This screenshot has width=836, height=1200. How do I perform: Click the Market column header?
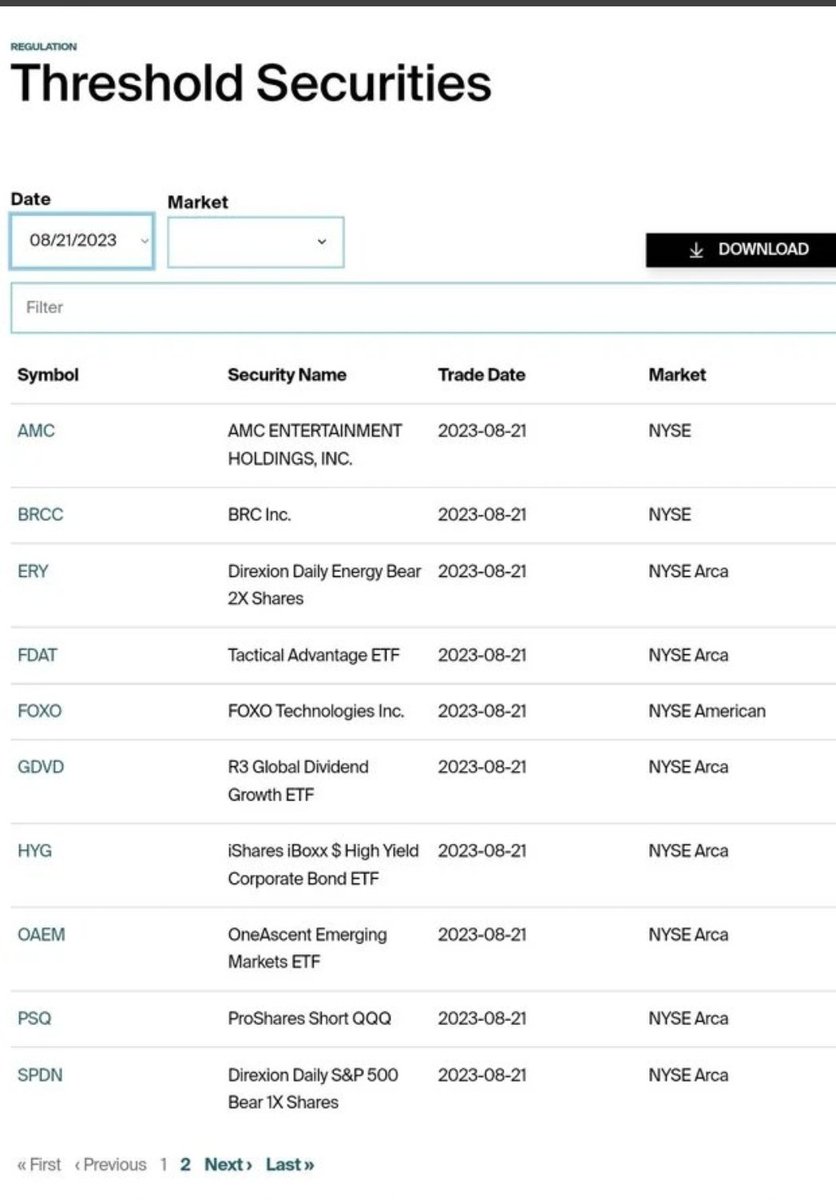(x=677, y=375)
